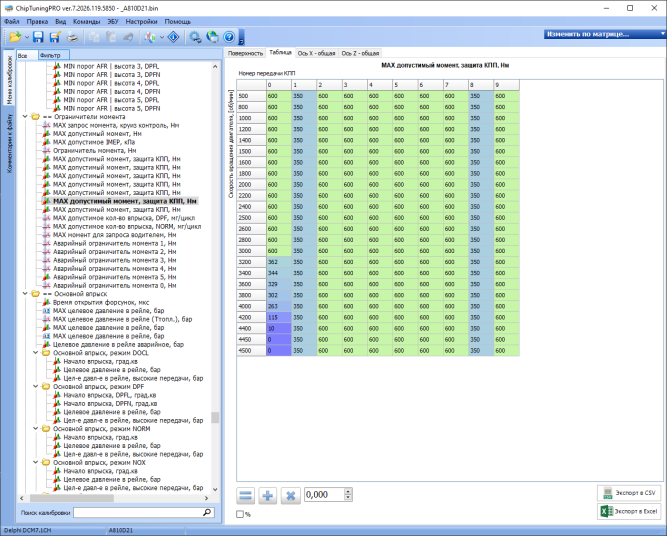The width and height of the screenshot is (667, 536).
Task: Switch to the Поверхность tab
Action: [245, 53]
